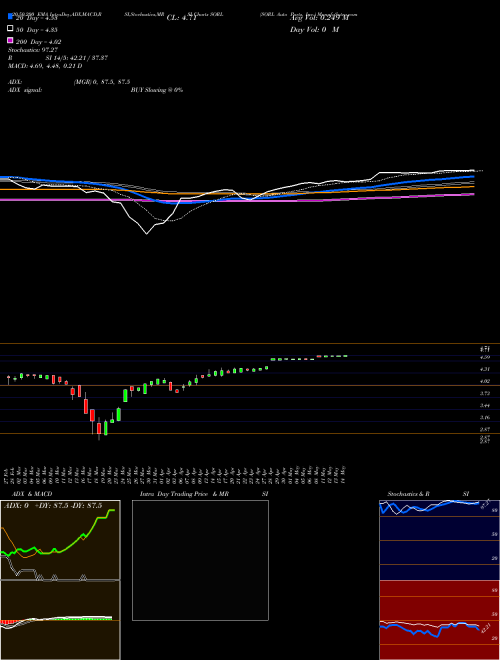Click the 'Stochastics: 97.27' readout

tap(33, 50)
